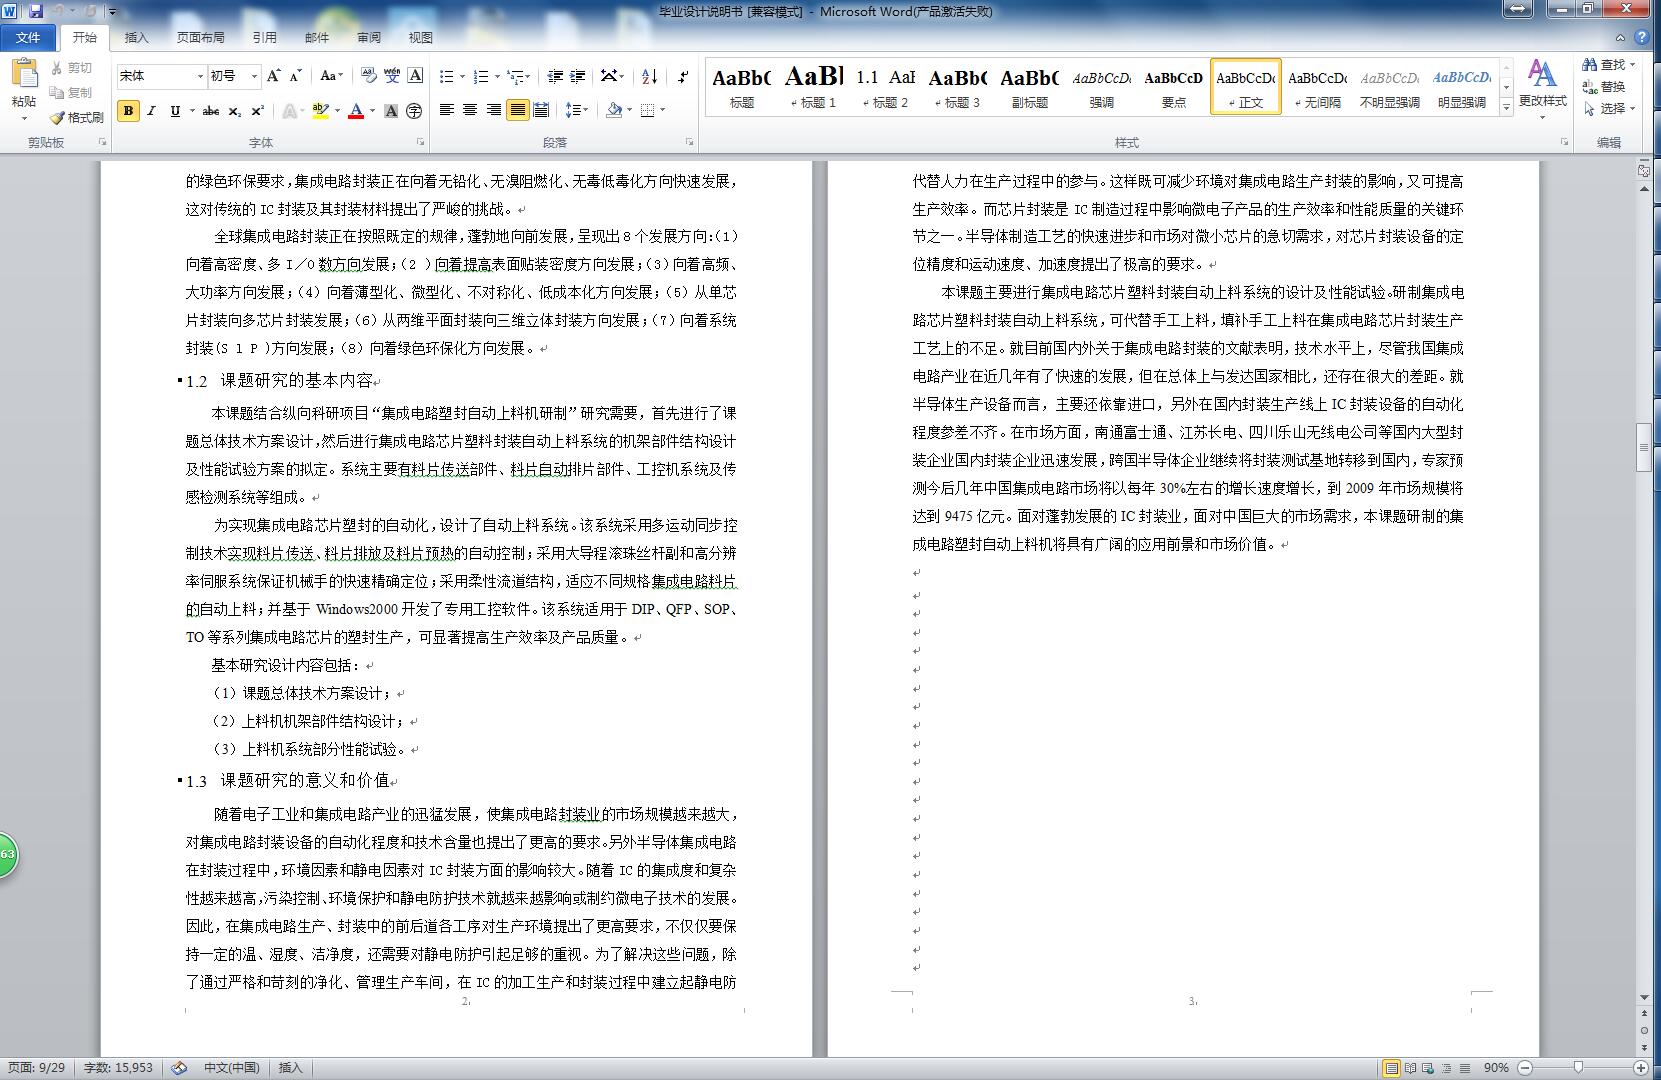Viewport: 1661px width, 1080px height.
Task: Click the Sort A-Z icon
Action: [649, 76]
